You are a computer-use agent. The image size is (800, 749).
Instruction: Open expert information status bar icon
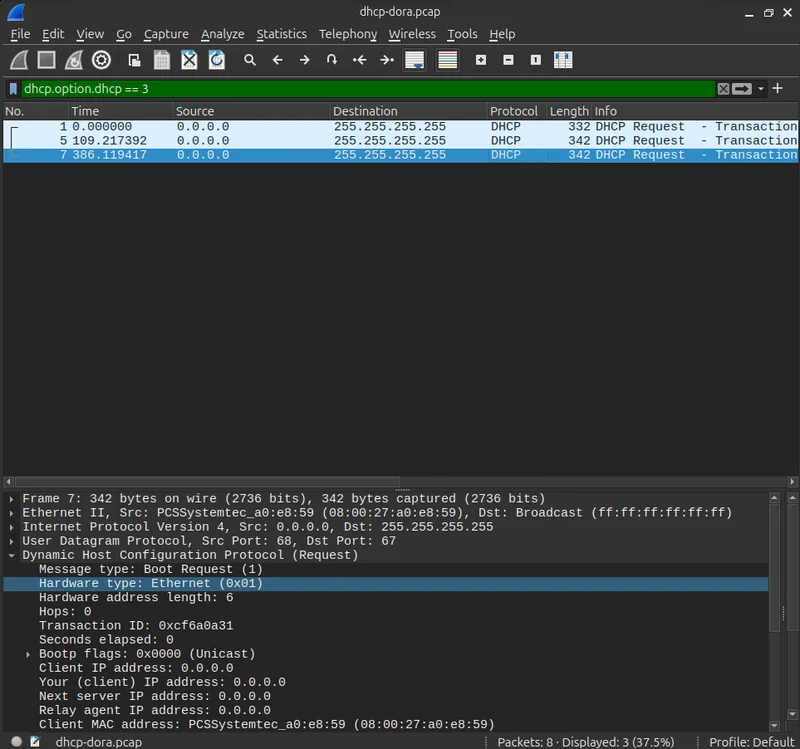(x=16, y=741)
